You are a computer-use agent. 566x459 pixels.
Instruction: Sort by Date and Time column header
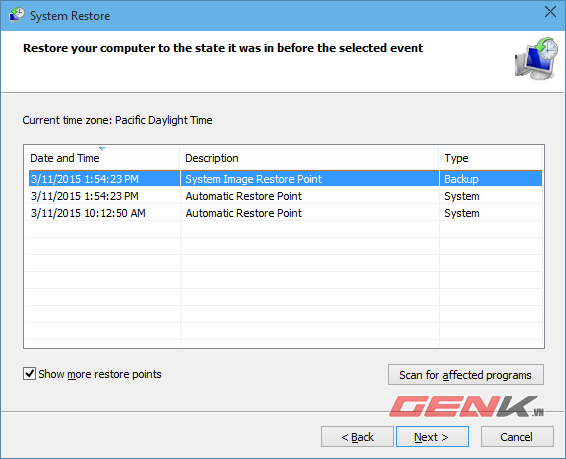coord(102,158)
